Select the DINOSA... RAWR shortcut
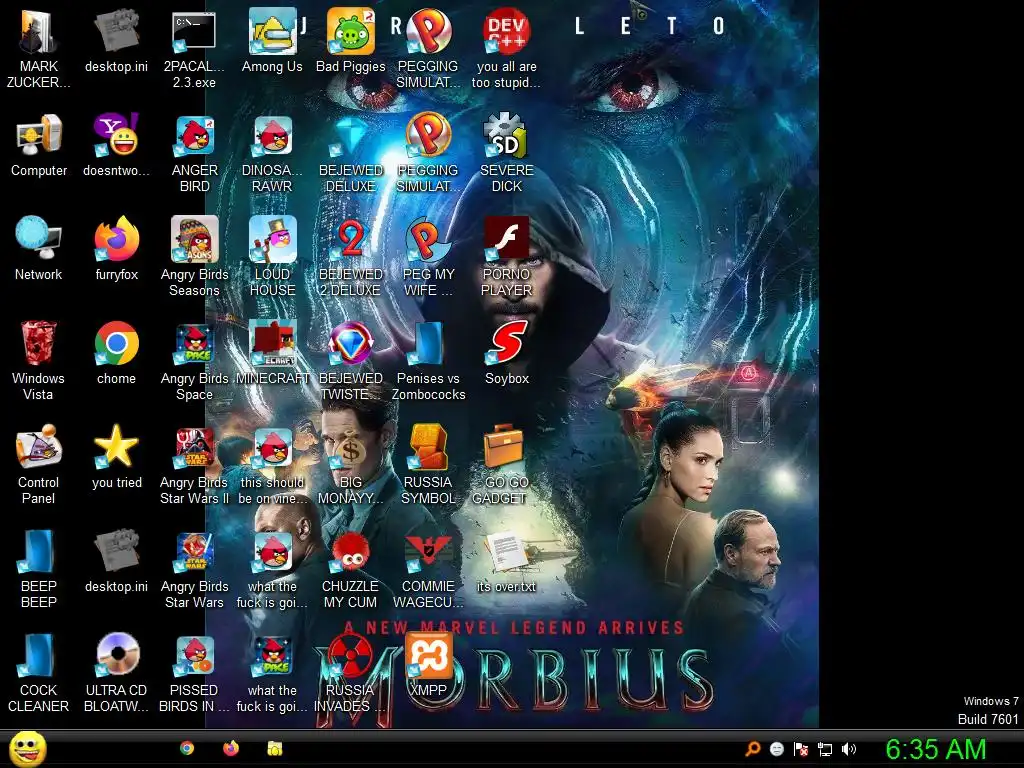1024x768 pixels. click(272, 152)
